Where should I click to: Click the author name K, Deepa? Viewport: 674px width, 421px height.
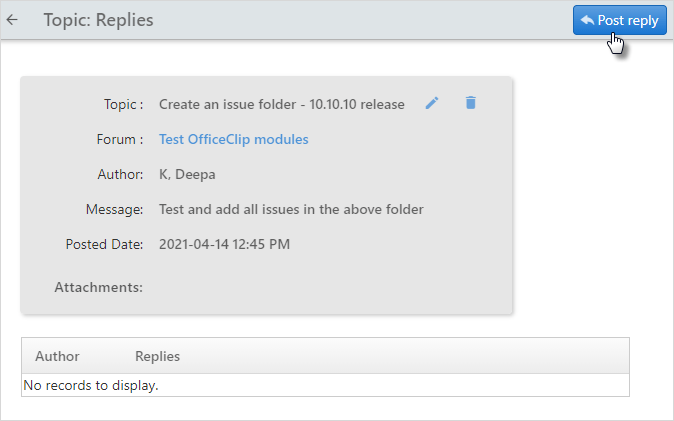coord(187,175)
